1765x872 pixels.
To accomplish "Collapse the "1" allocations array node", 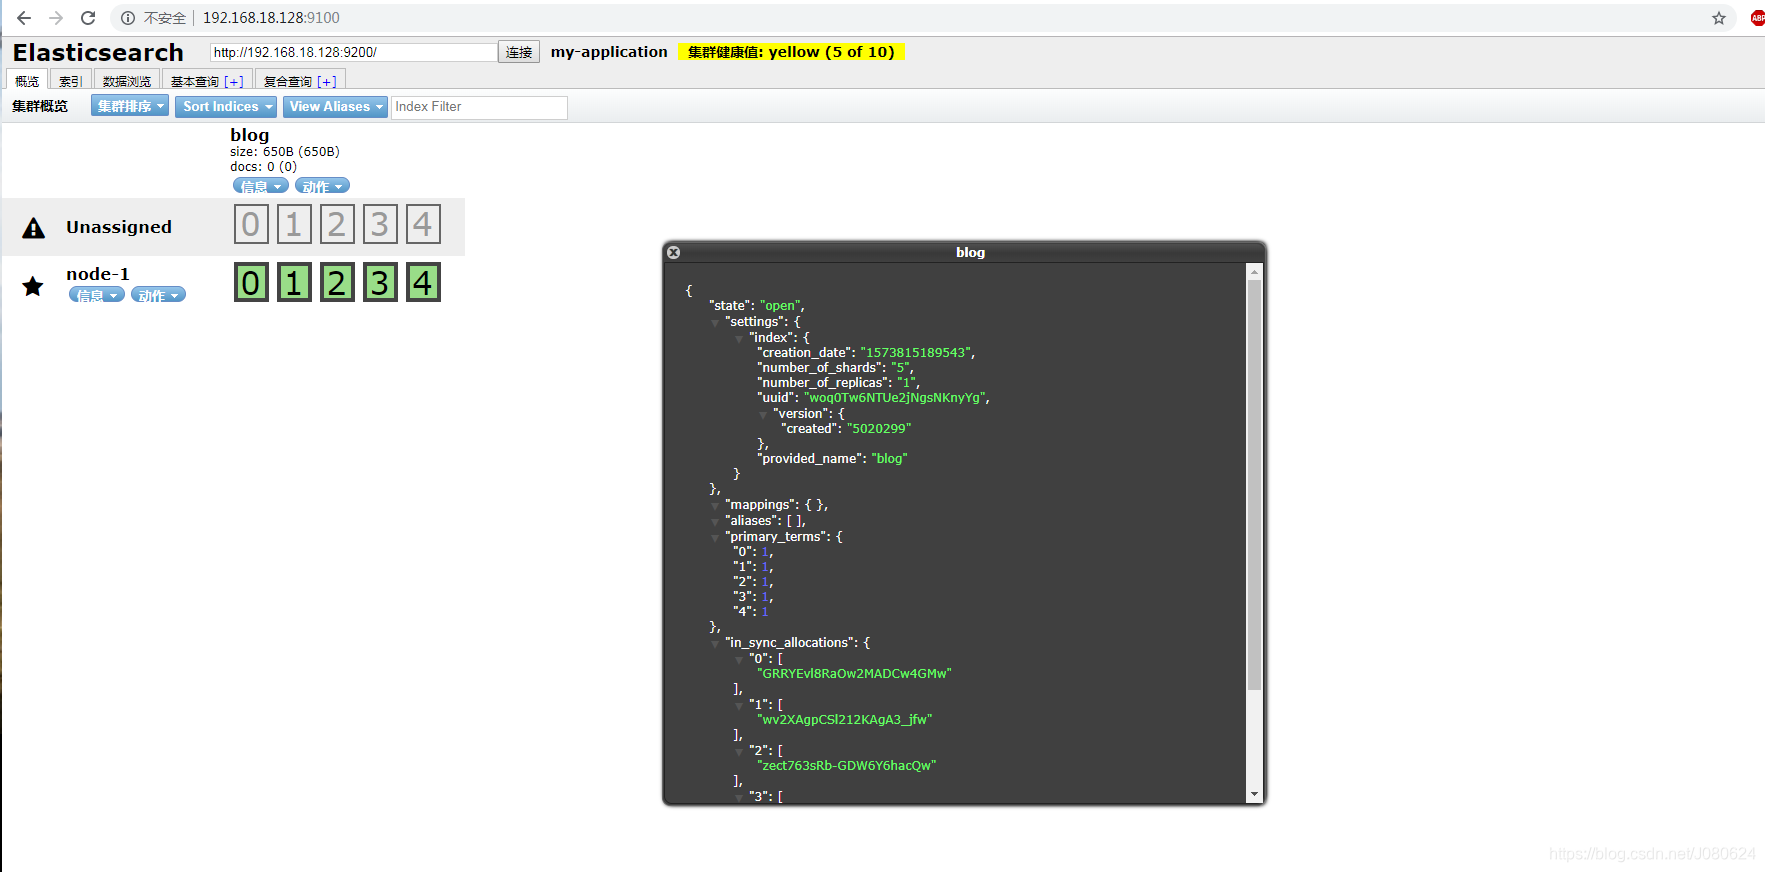I will coord(739,706).
